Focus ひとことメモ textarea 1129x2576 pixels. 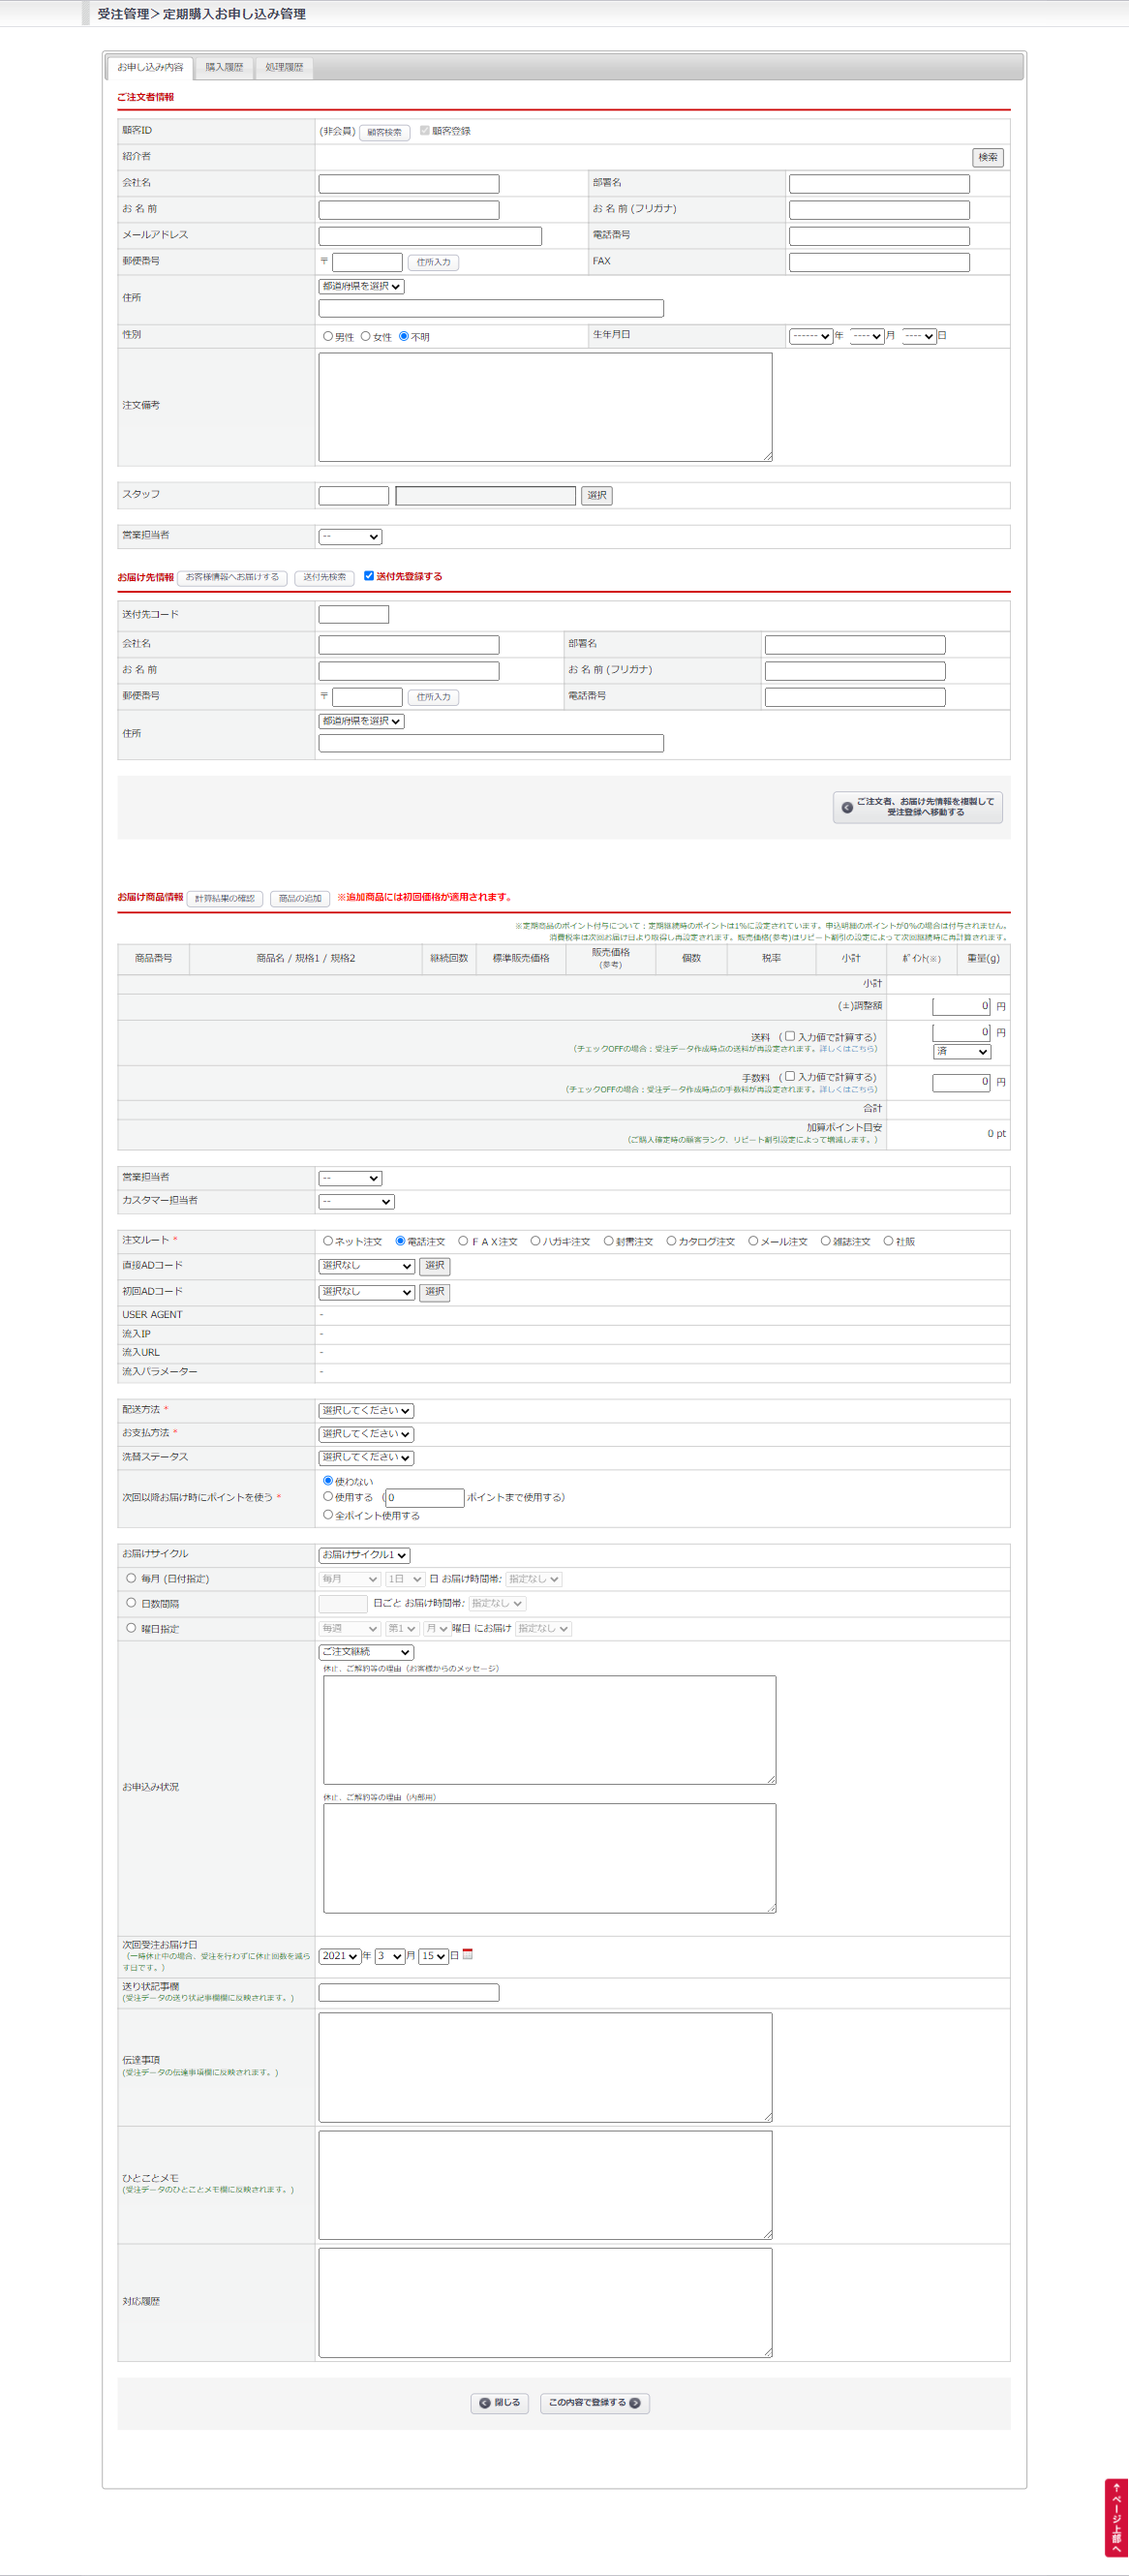(x=546, y=2185)
